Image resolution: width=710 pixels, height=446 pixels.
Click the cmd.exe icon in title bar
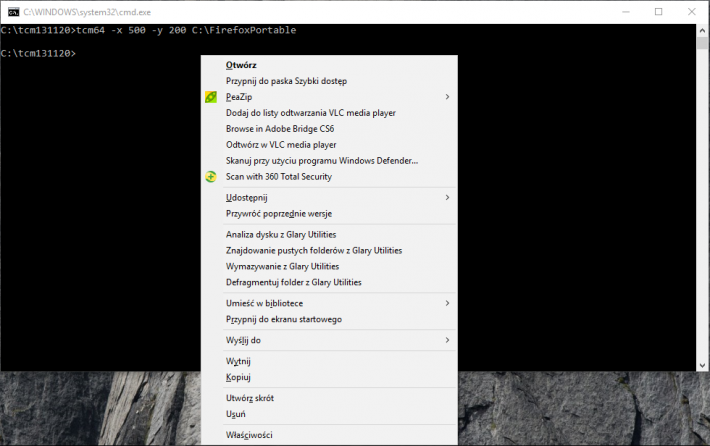(14, 12)
